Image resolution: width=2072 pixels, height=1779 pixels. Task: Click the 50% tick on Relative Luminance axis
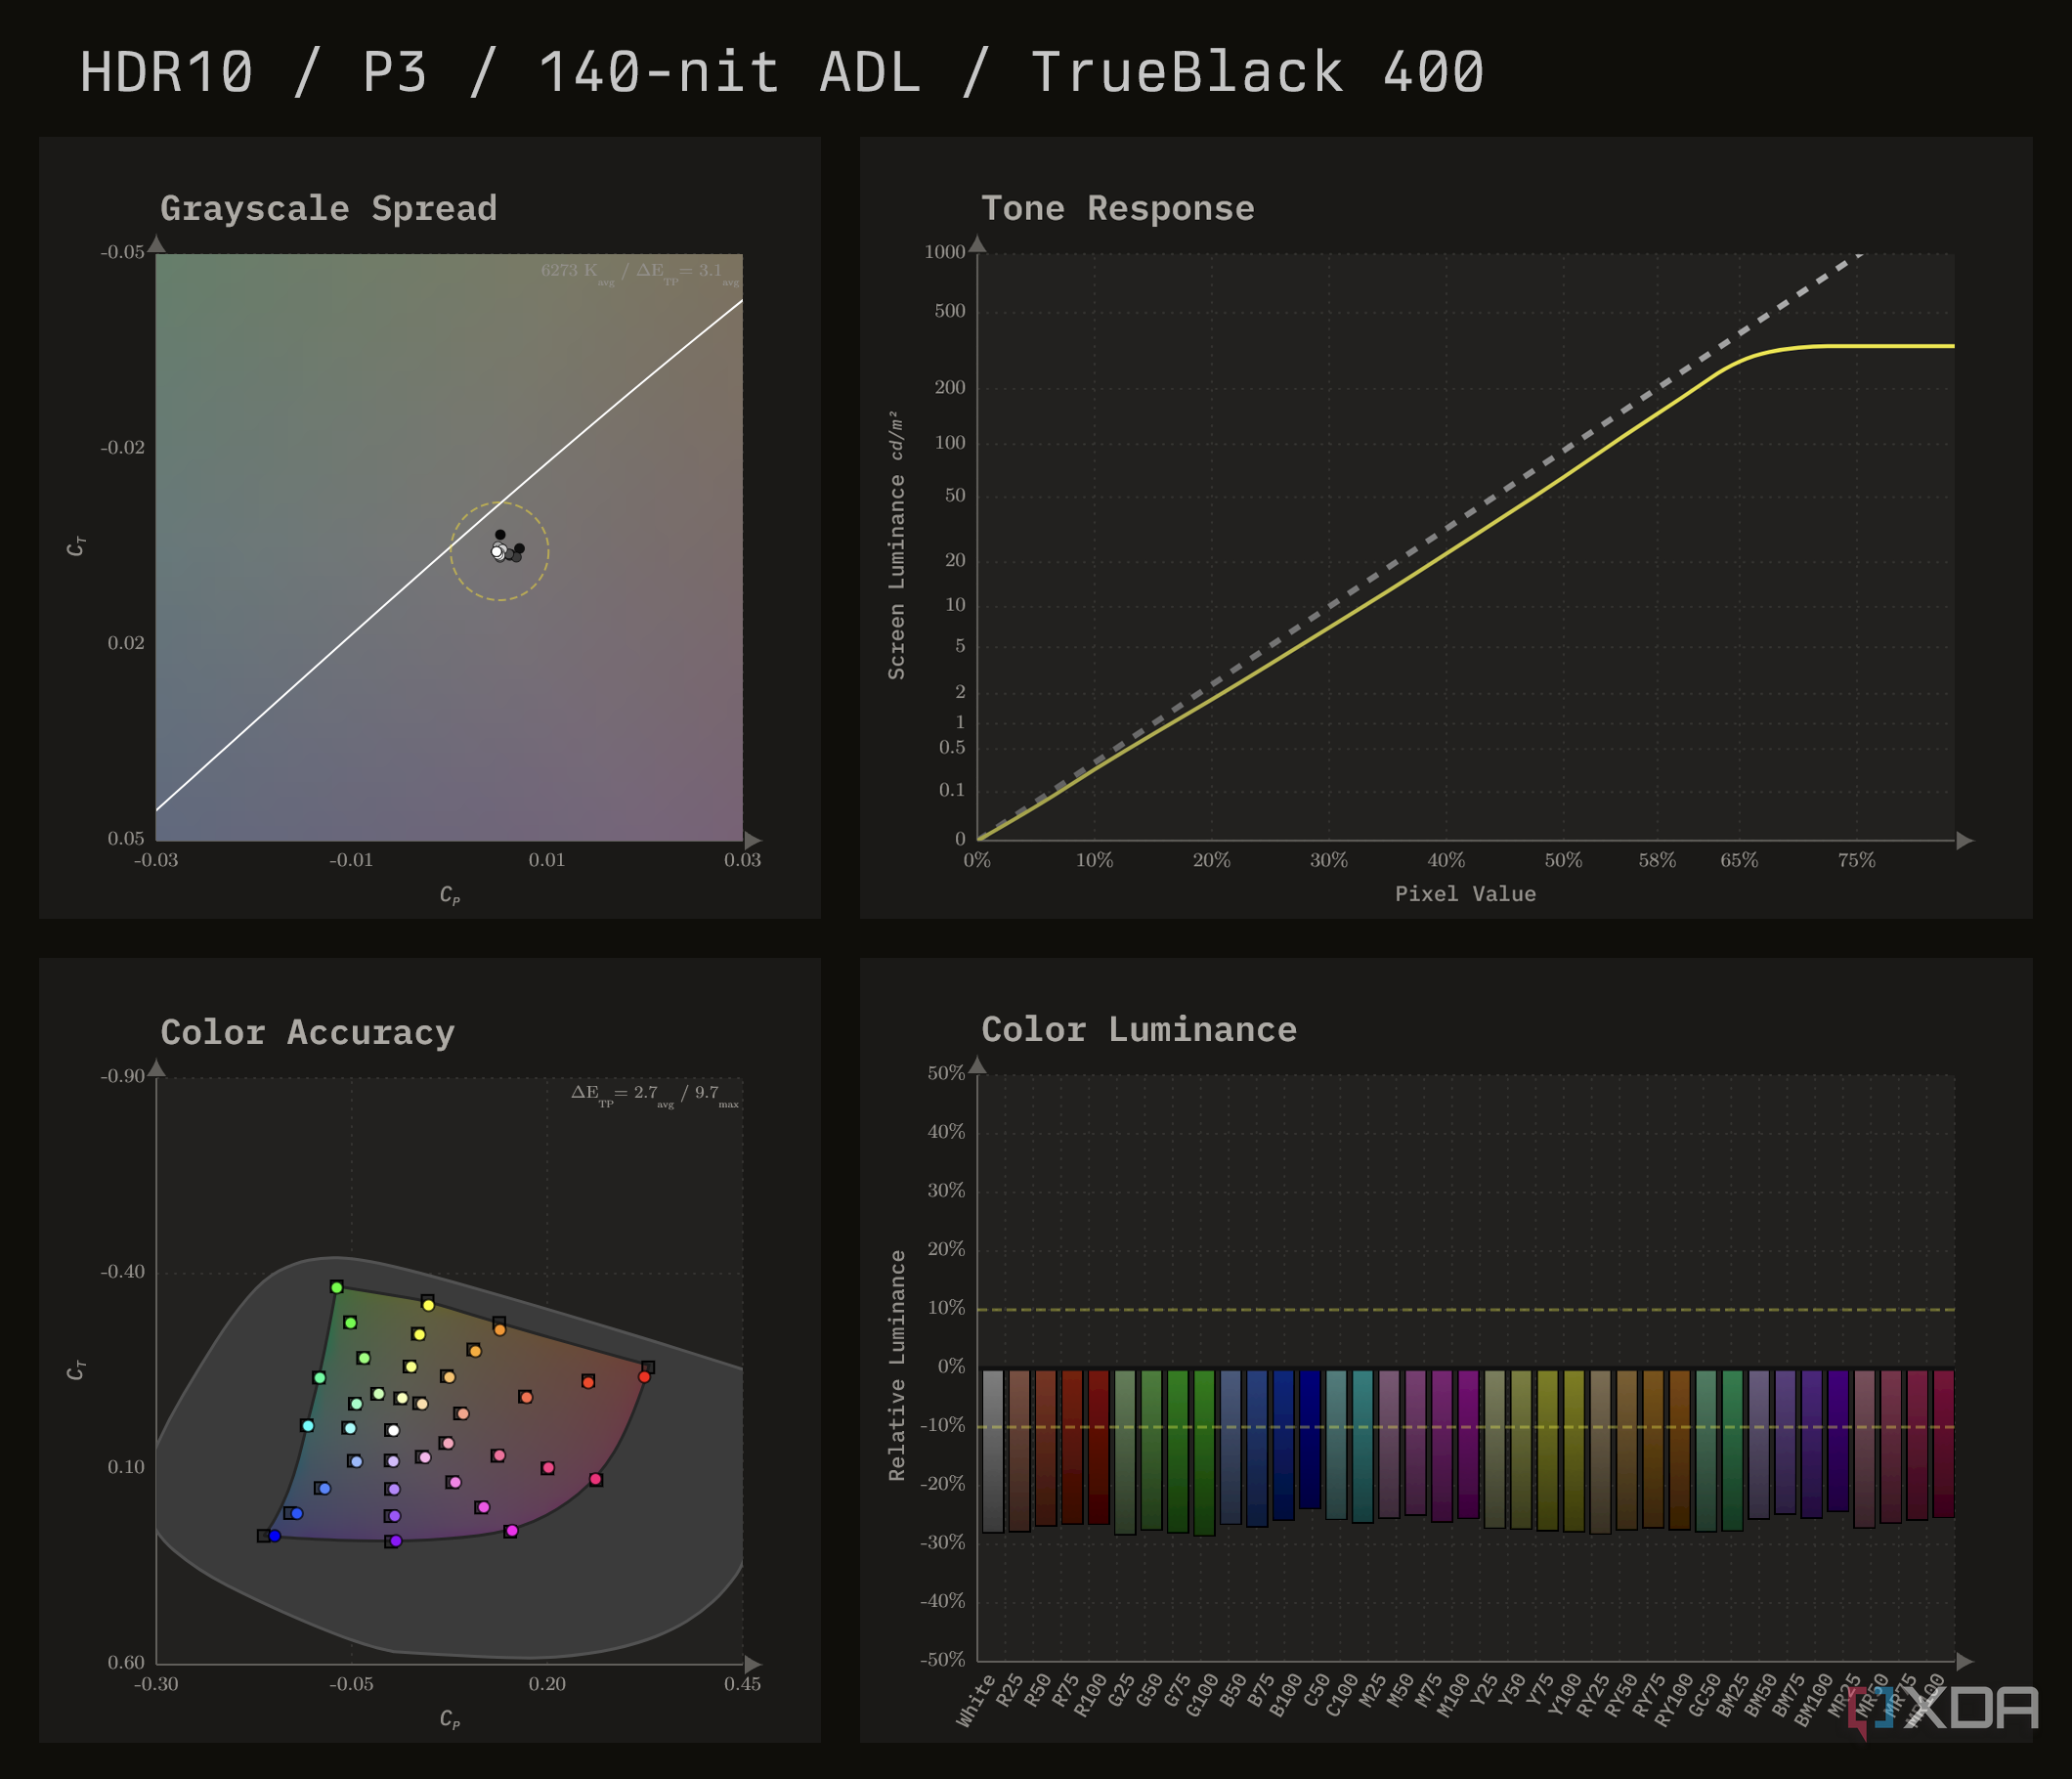click(946, 1073)
